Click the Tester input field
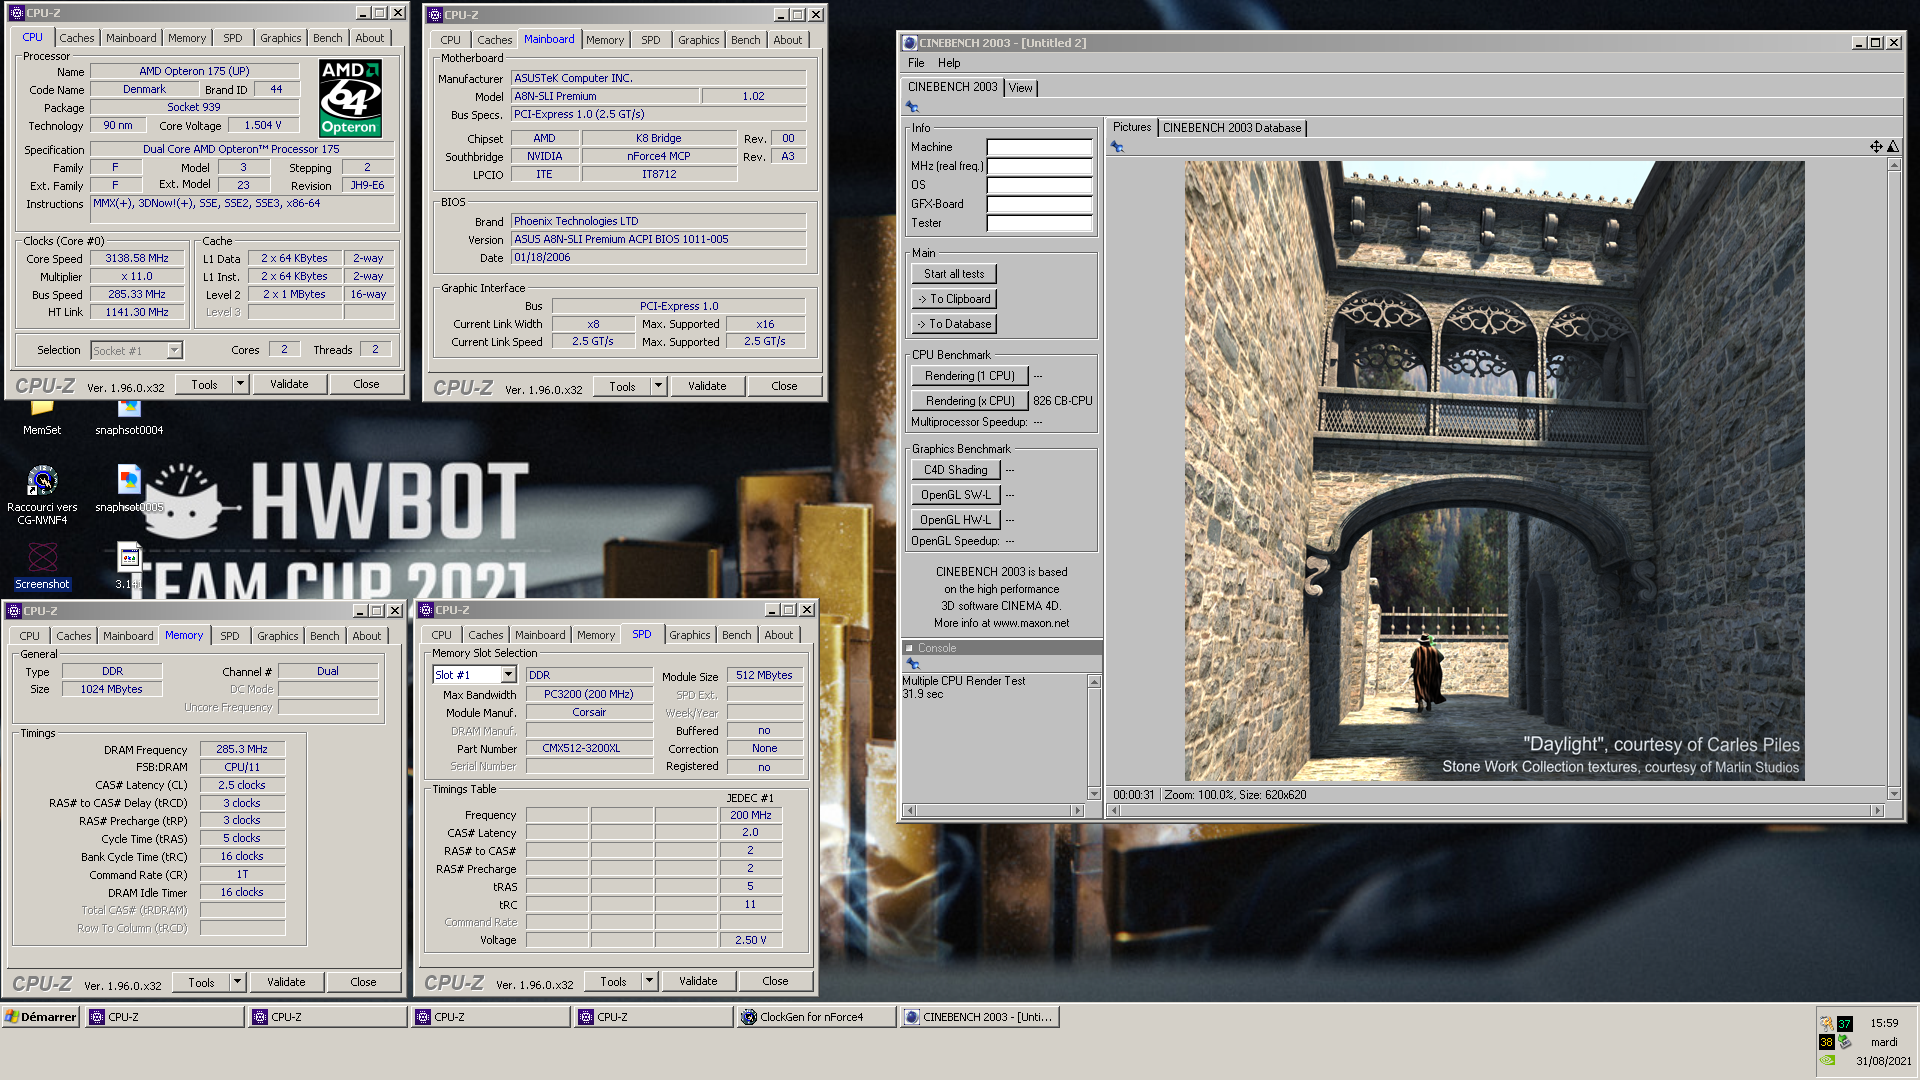 coord(1039,223)
